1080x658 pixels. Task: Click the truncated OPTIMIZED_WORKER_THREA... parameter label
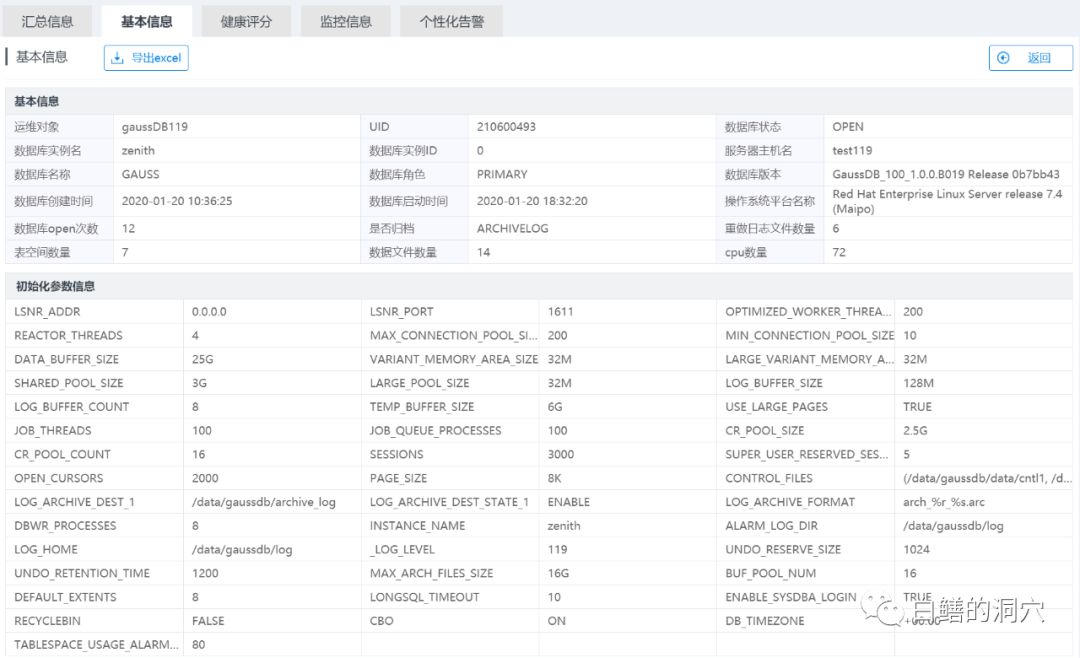(806, 312)
